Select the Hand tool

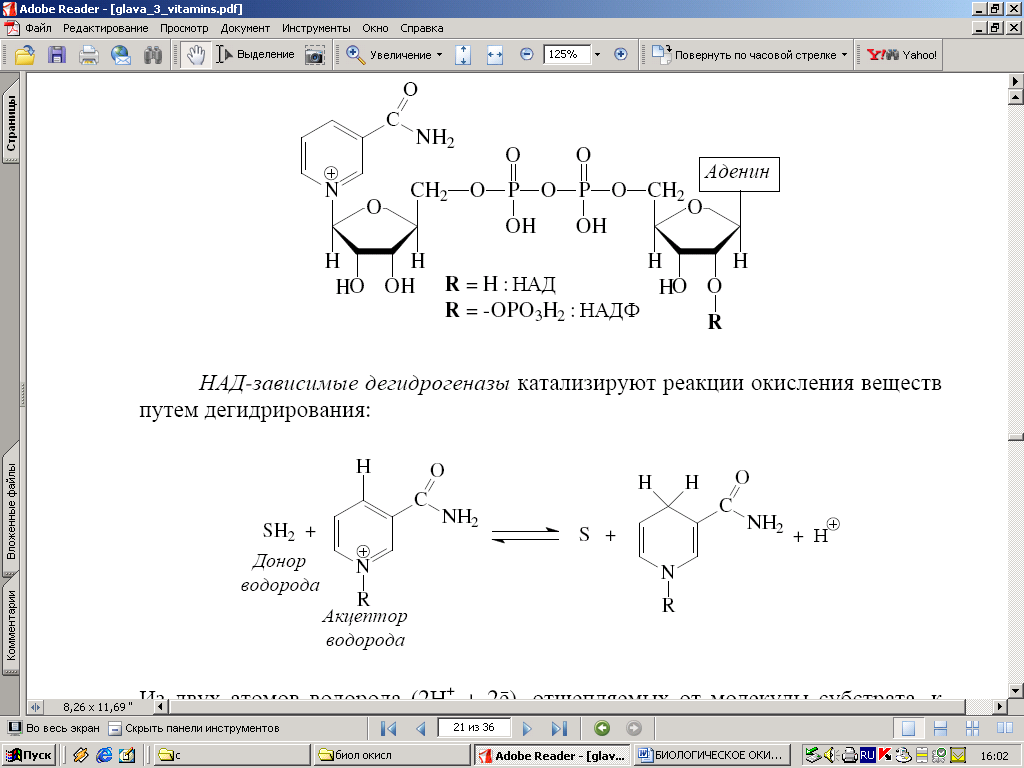click(196, 55)
